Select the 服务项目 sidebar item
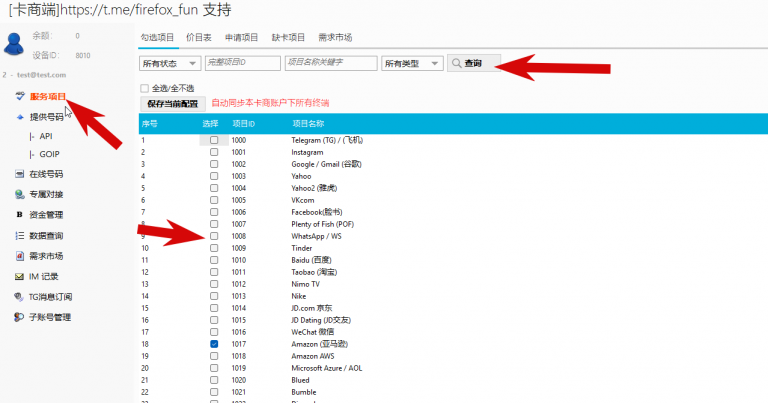Screen dimensions: 768x403 pyautogui.click(x=48, y=96)
